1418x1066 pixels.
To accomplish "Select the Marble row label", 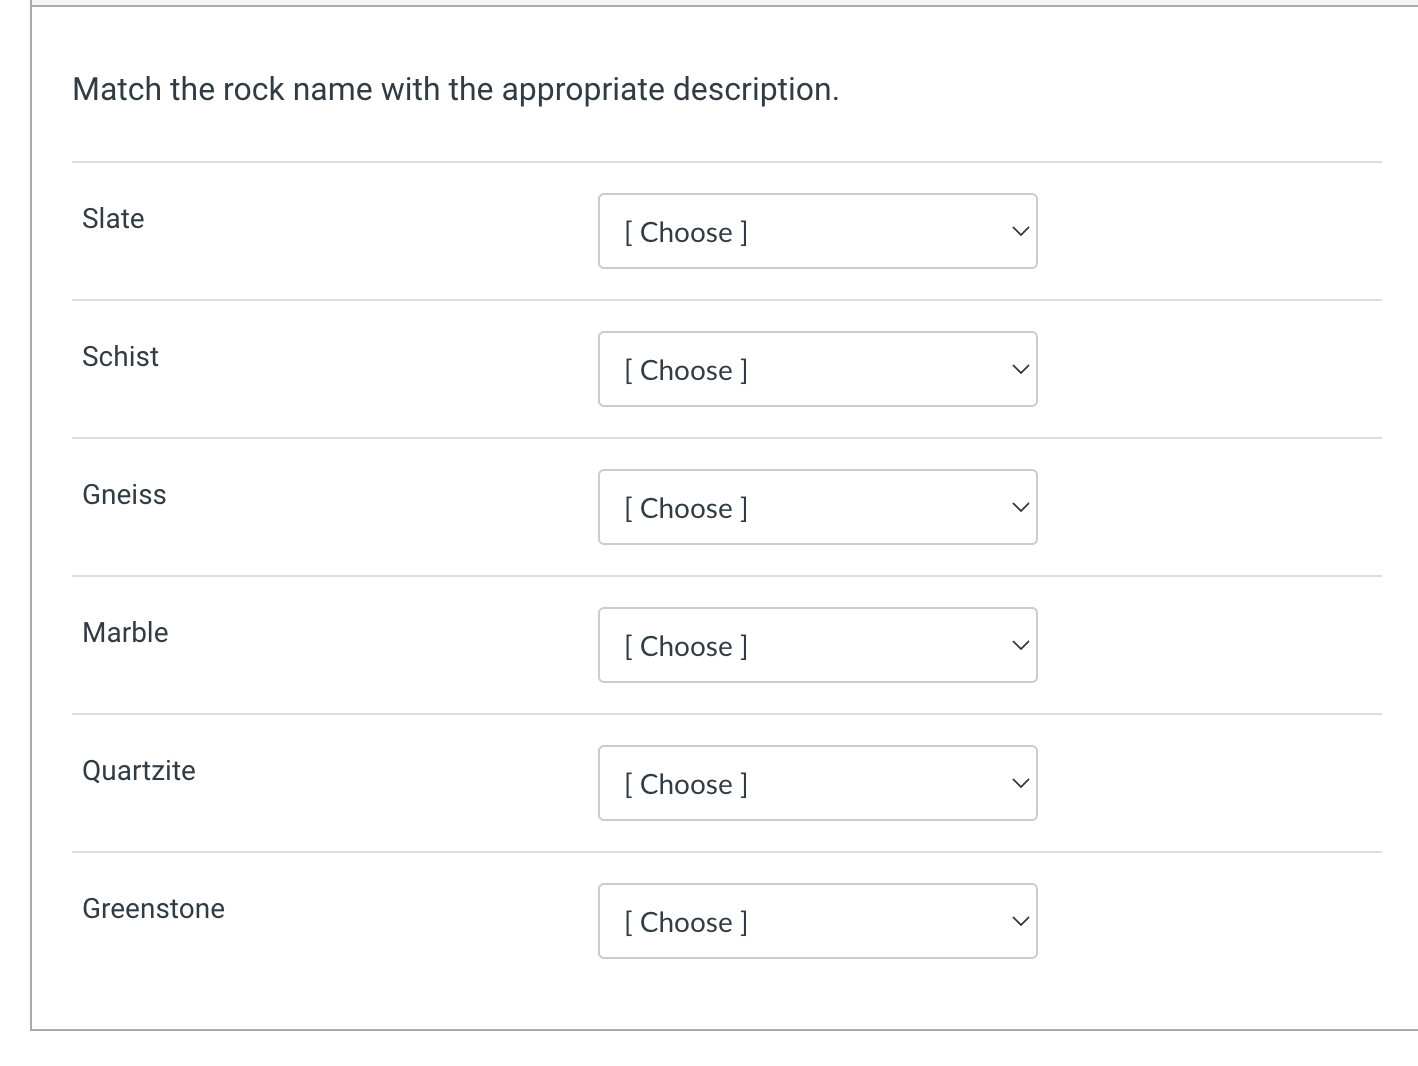I will pos(125,632).
